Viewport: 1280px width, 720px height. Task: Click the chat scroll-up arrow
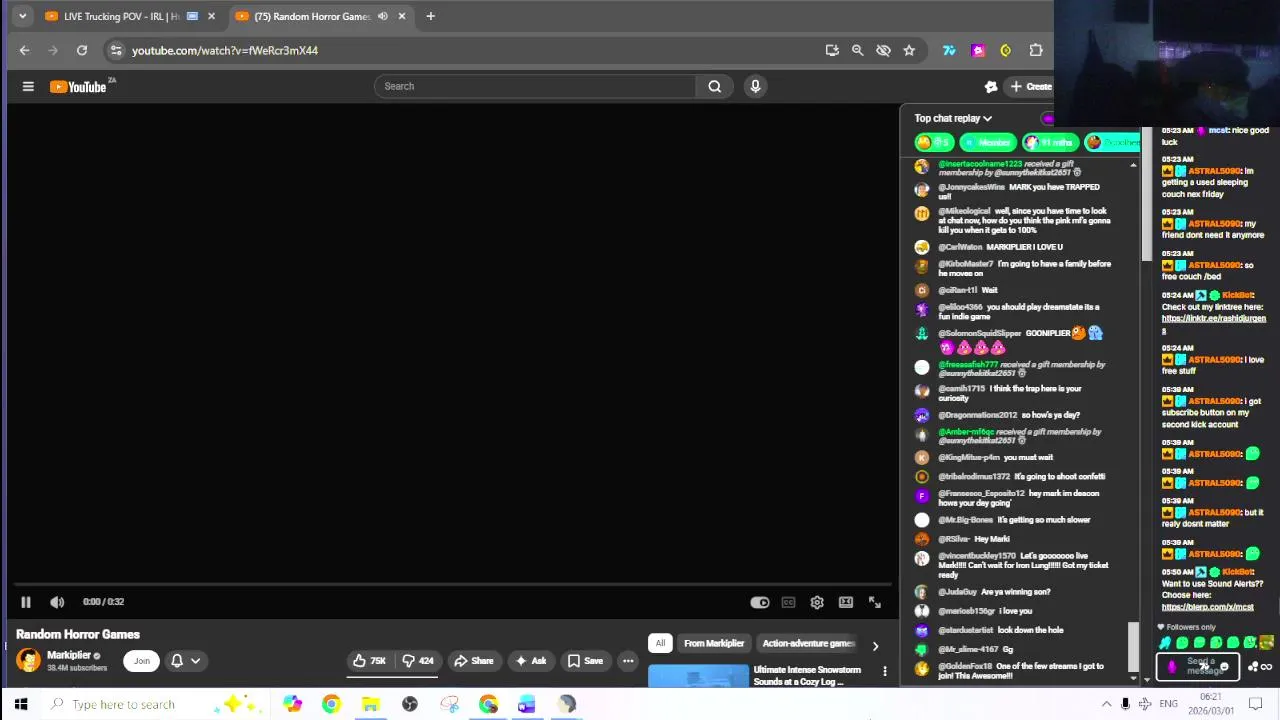[x=1133, y=165]
